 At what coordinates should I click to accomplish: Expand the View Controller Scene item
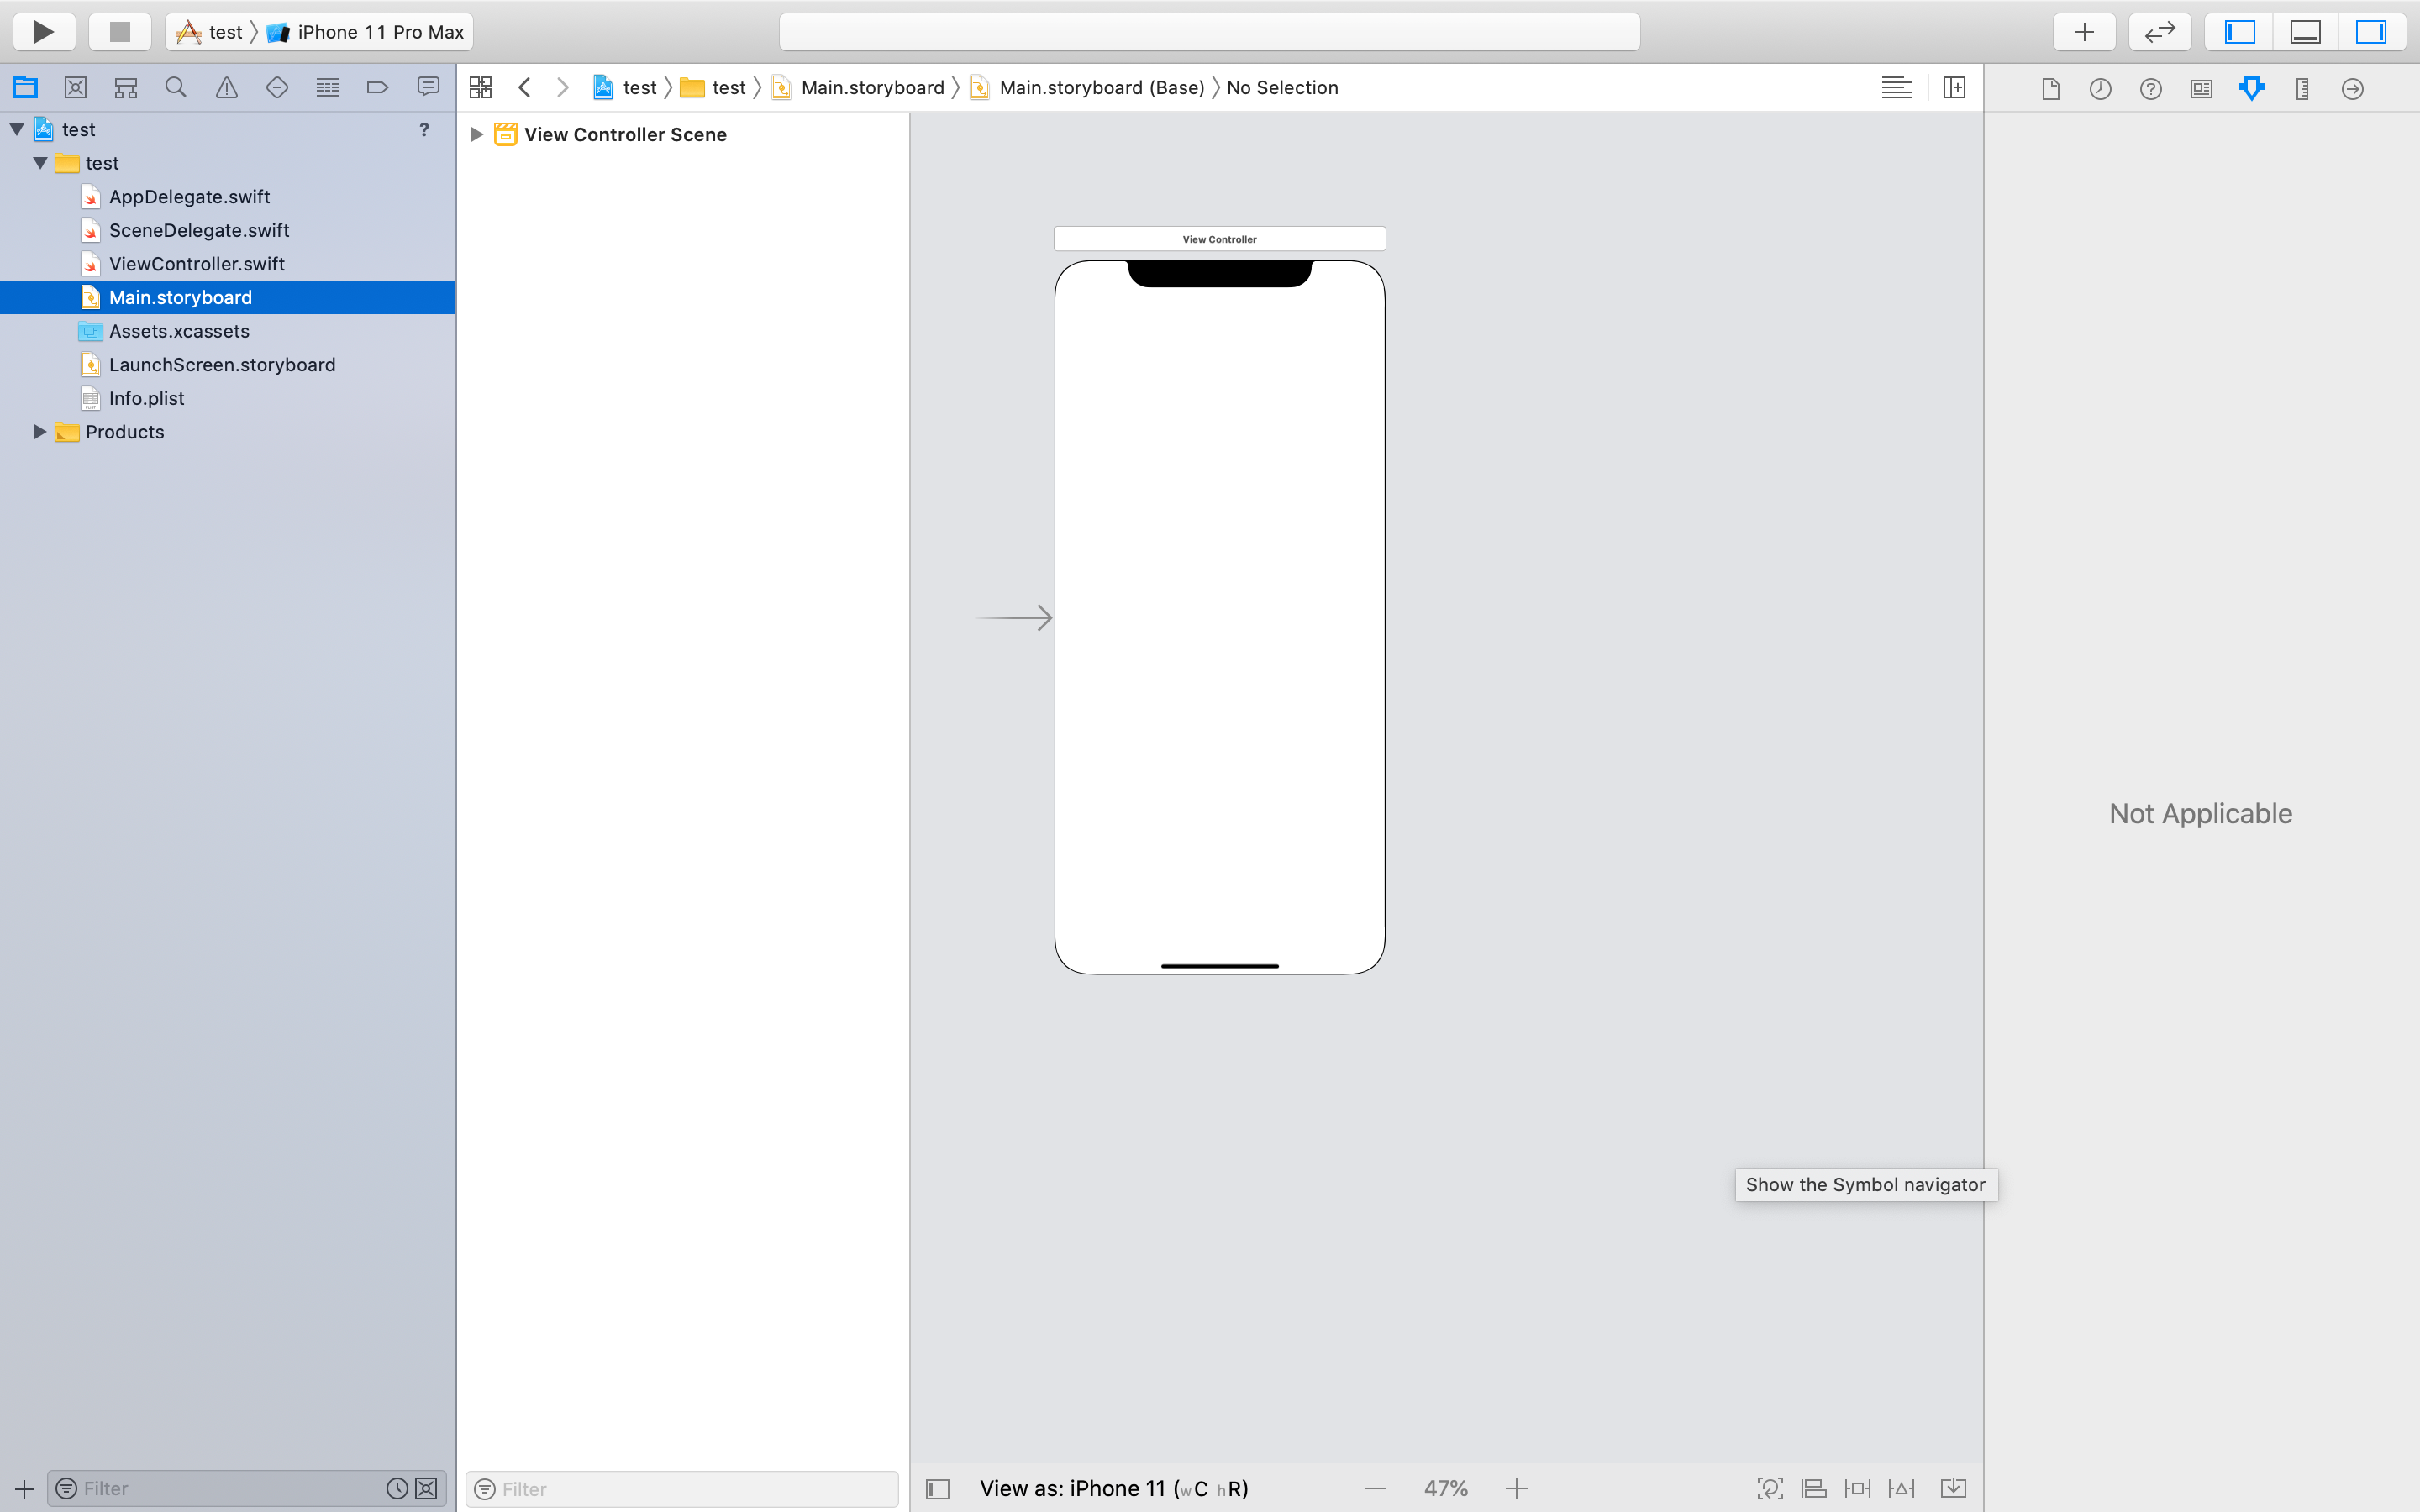tap(477, 134)
